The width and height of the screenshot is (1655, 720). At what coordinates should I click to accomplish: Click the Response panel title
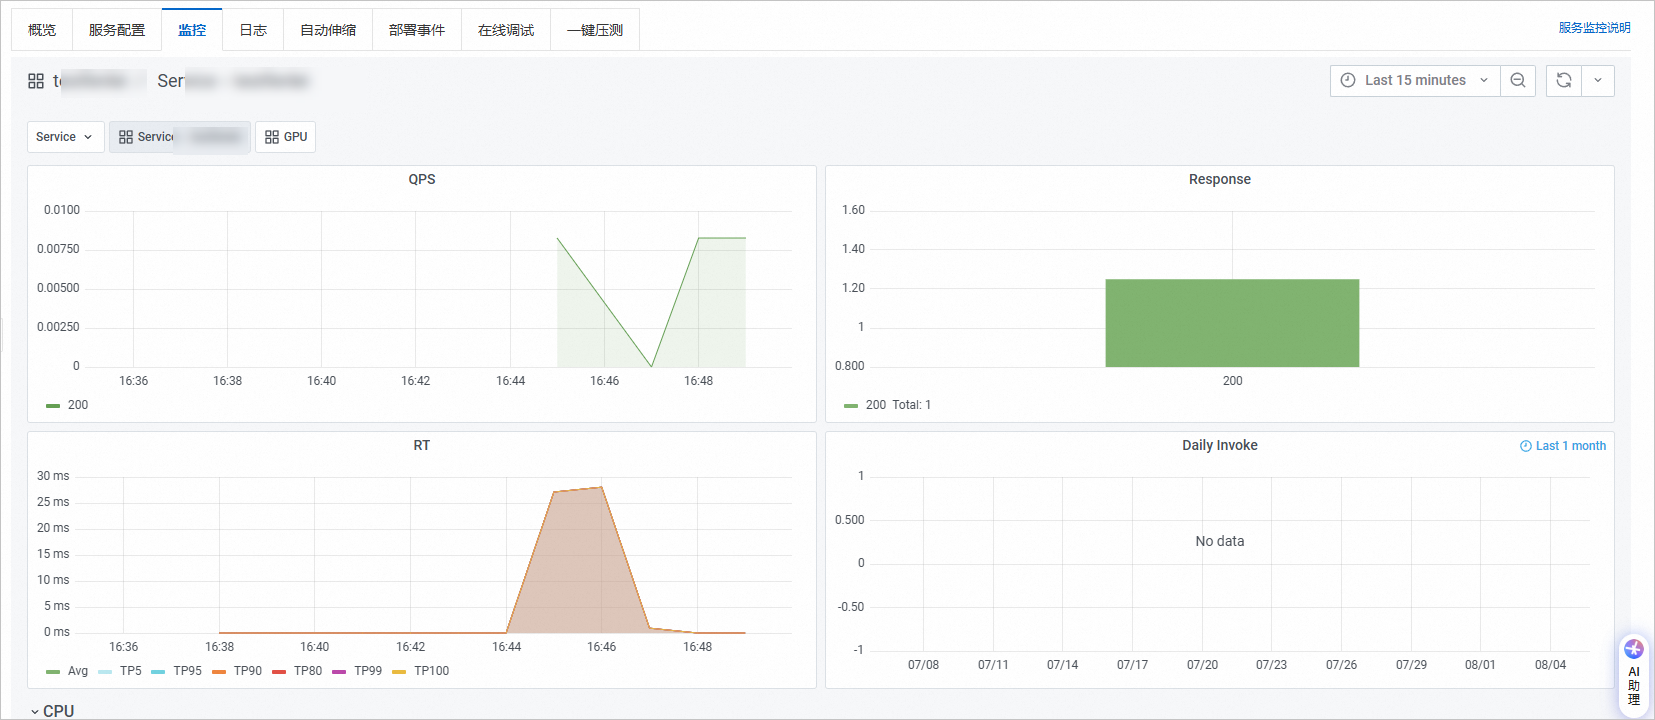[1219, 179]
